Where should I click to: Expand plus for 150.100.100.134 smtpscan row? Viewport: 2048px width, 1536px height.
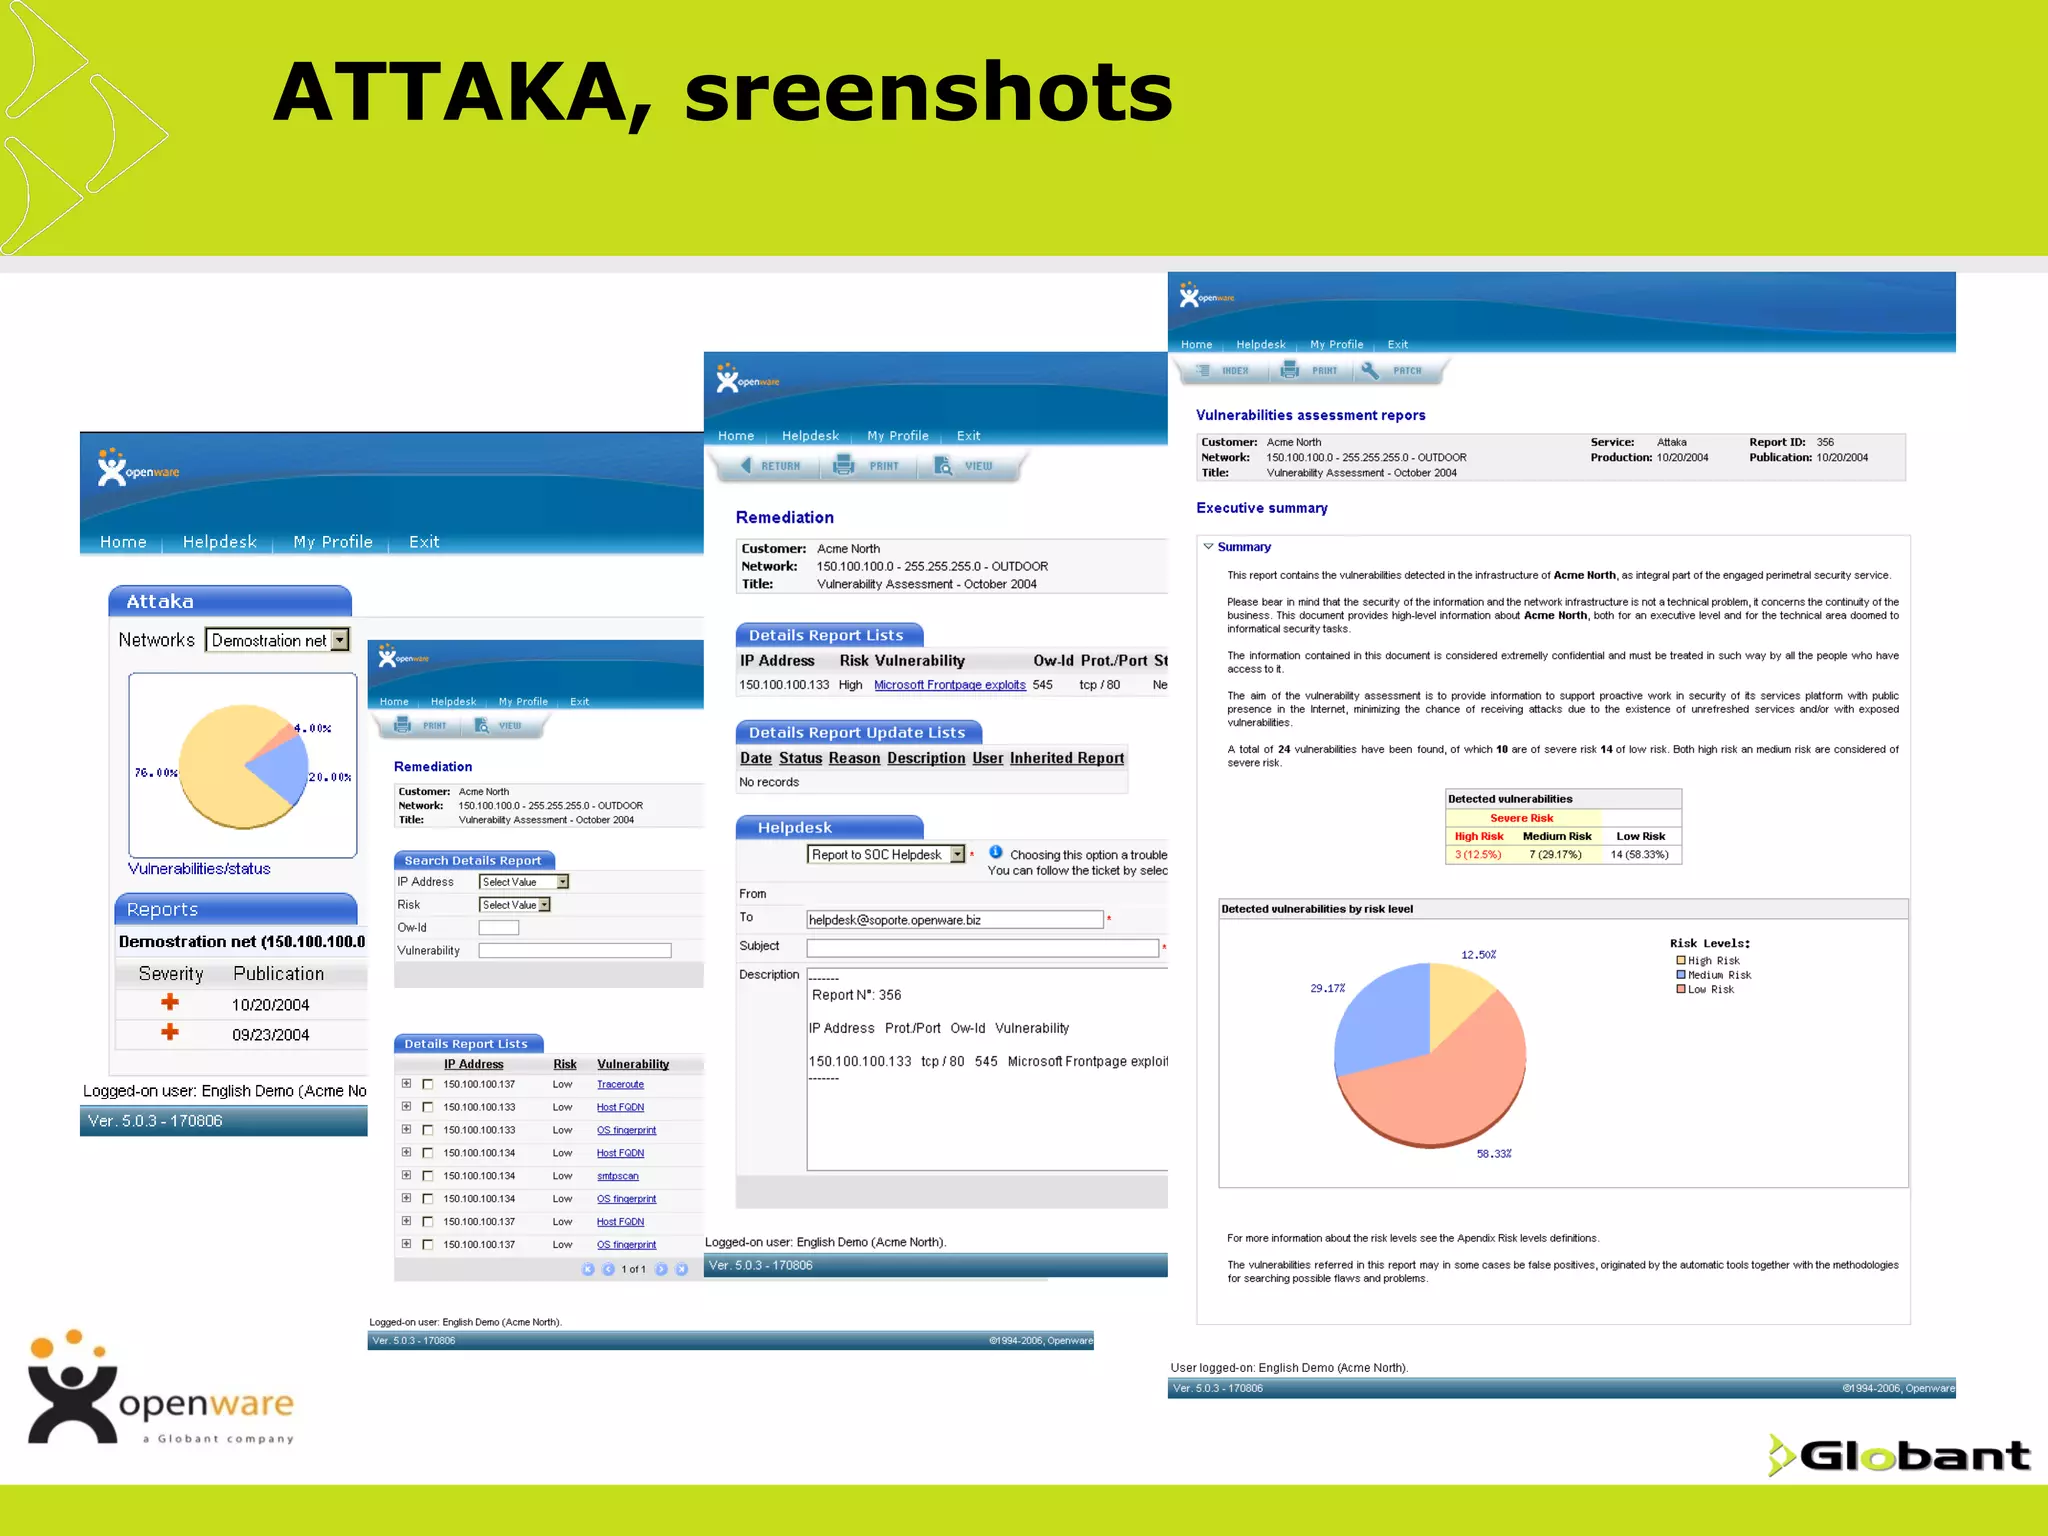pyautogui.click(x=406, y=1175)
